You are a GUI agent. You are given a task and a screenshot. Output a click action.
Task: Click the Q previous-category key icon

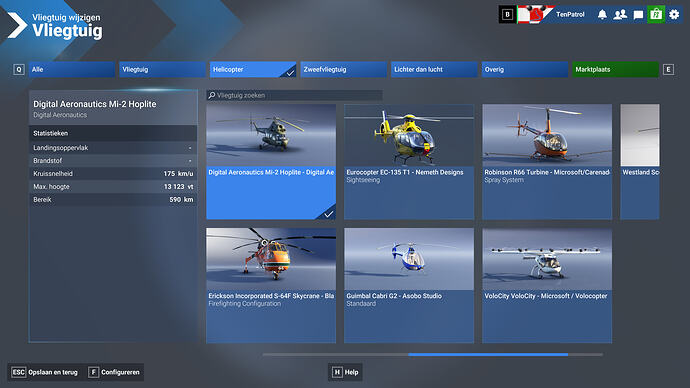pyautogui.click(x=19, y=70)
